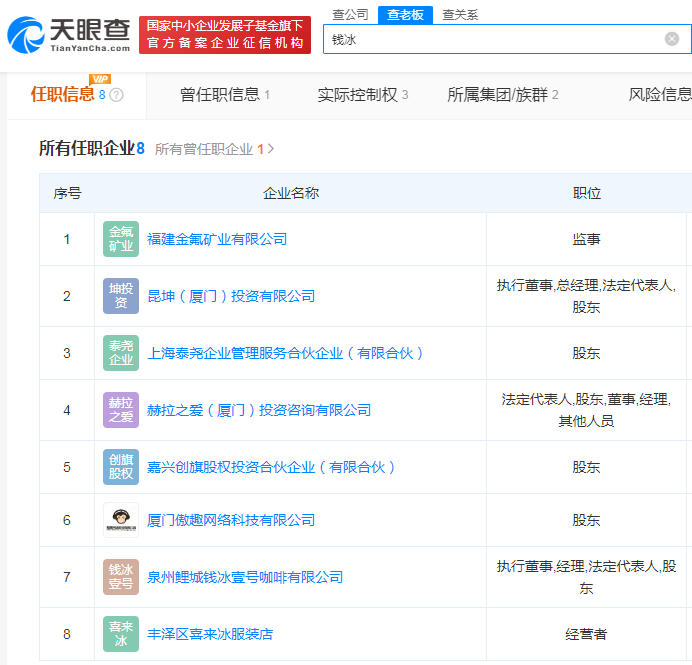The image size is (692, 665).
Task: Click the 钱冰壹号 company logo icon
Action: 121,577
